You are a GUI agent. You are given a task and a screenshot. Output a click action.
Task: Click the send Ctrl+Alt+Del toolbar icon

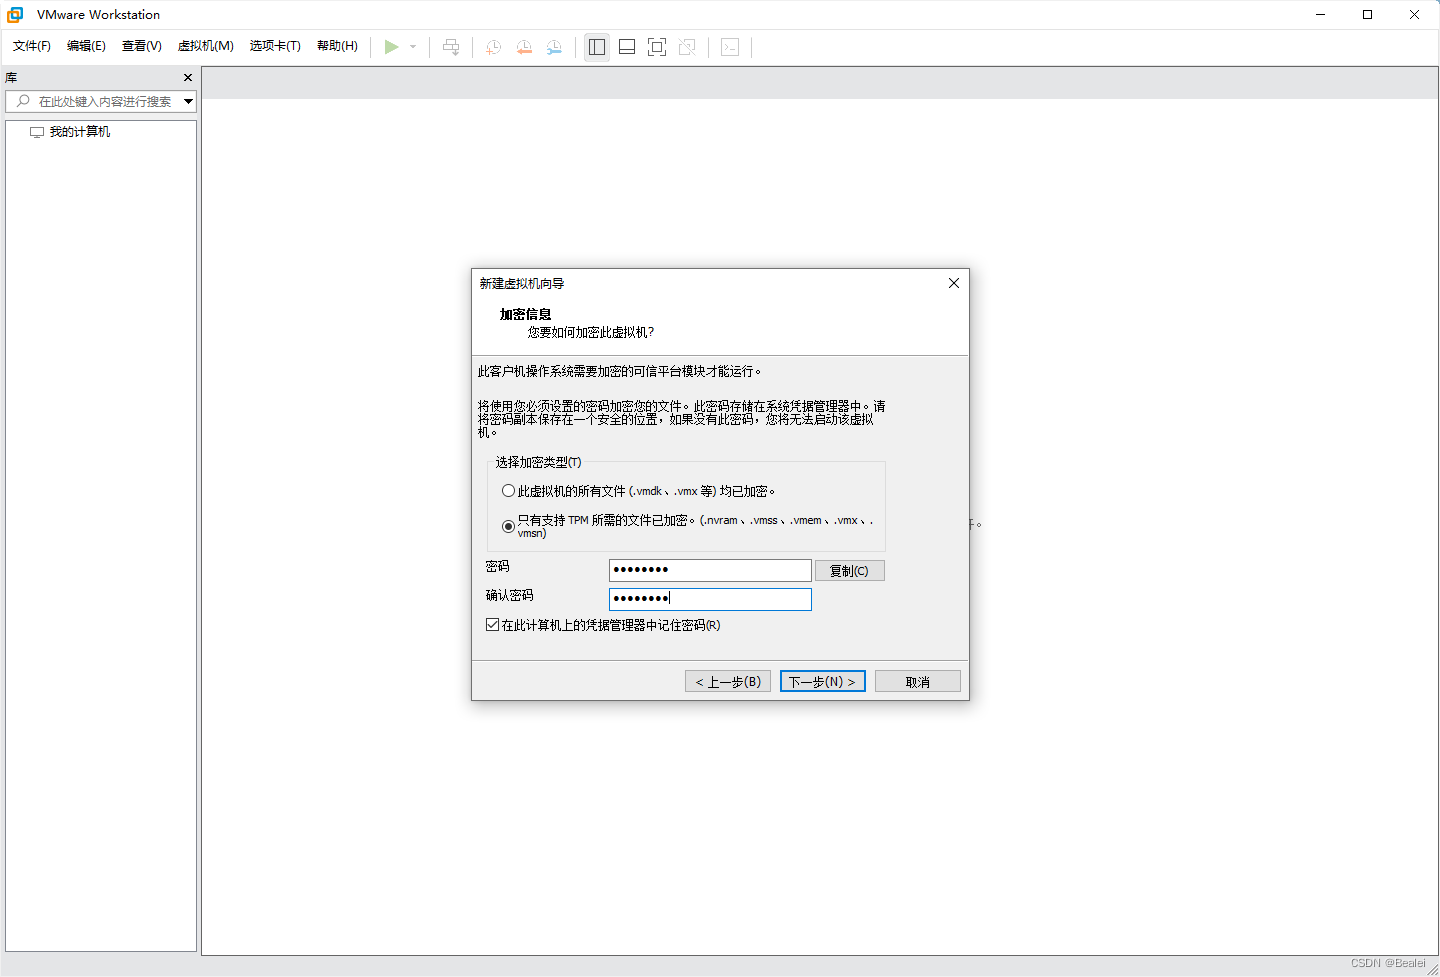coord(451,47)
